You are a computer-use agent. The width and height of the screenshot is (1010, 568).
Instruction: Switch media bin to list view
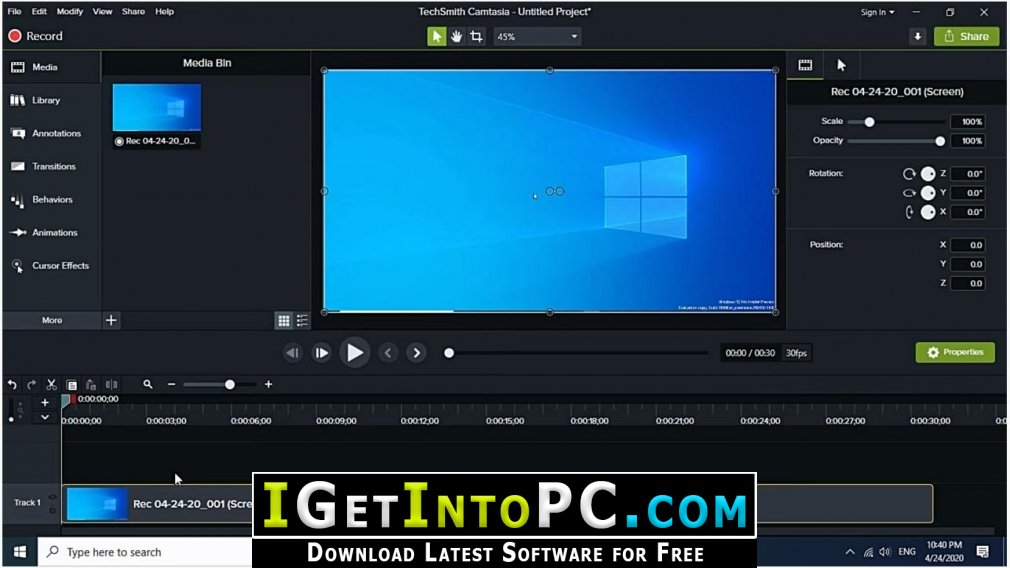302,320
